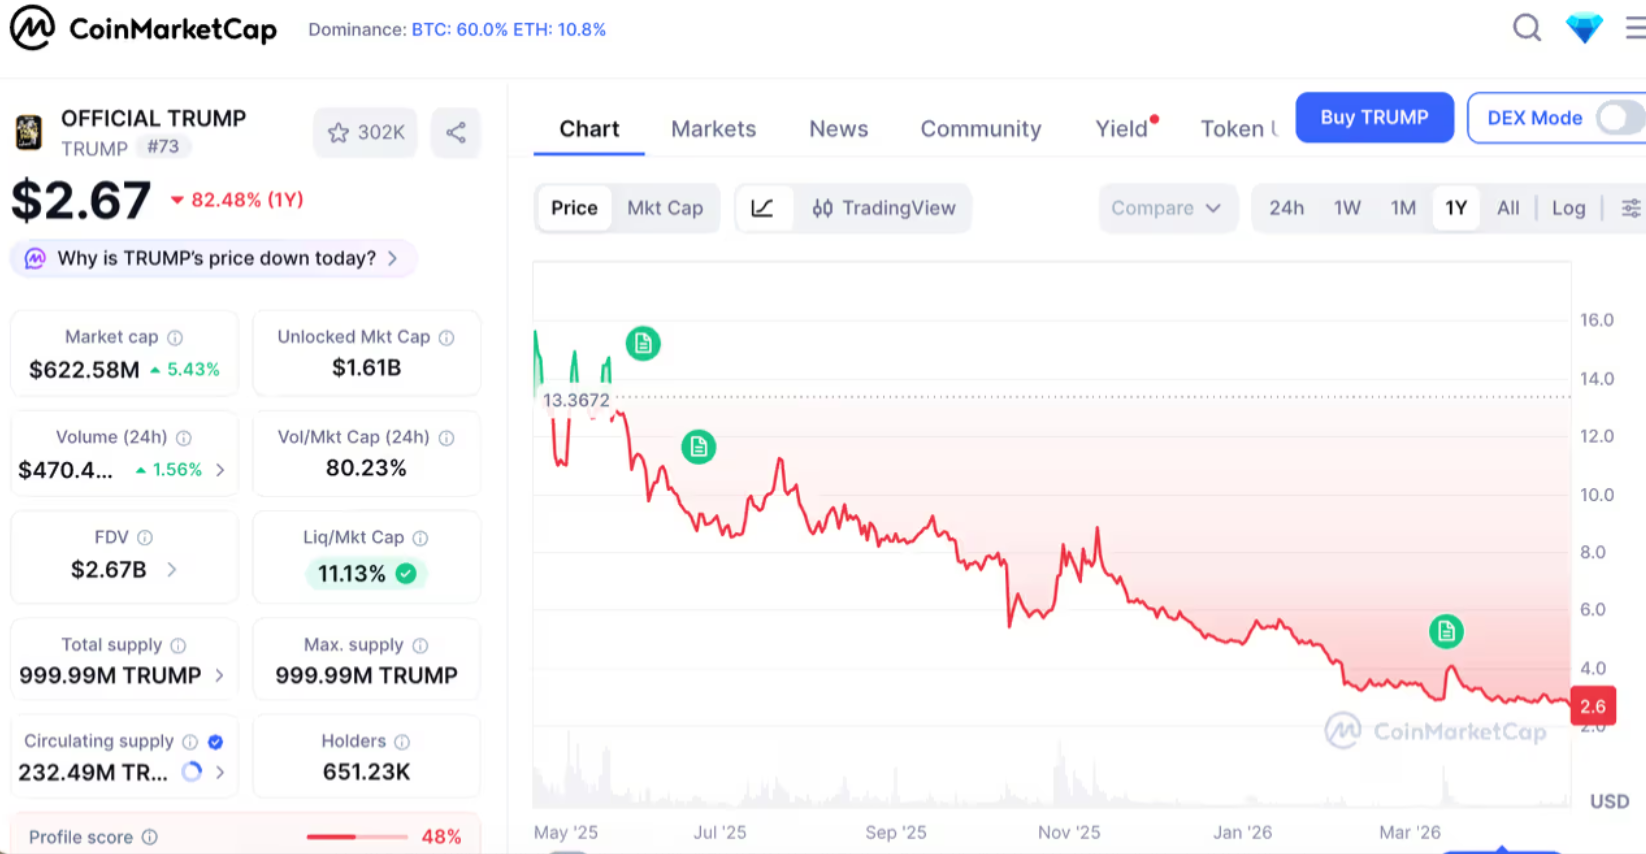Open the hamburger menu
1646x854 pixels.
[x=1636, y=28]
